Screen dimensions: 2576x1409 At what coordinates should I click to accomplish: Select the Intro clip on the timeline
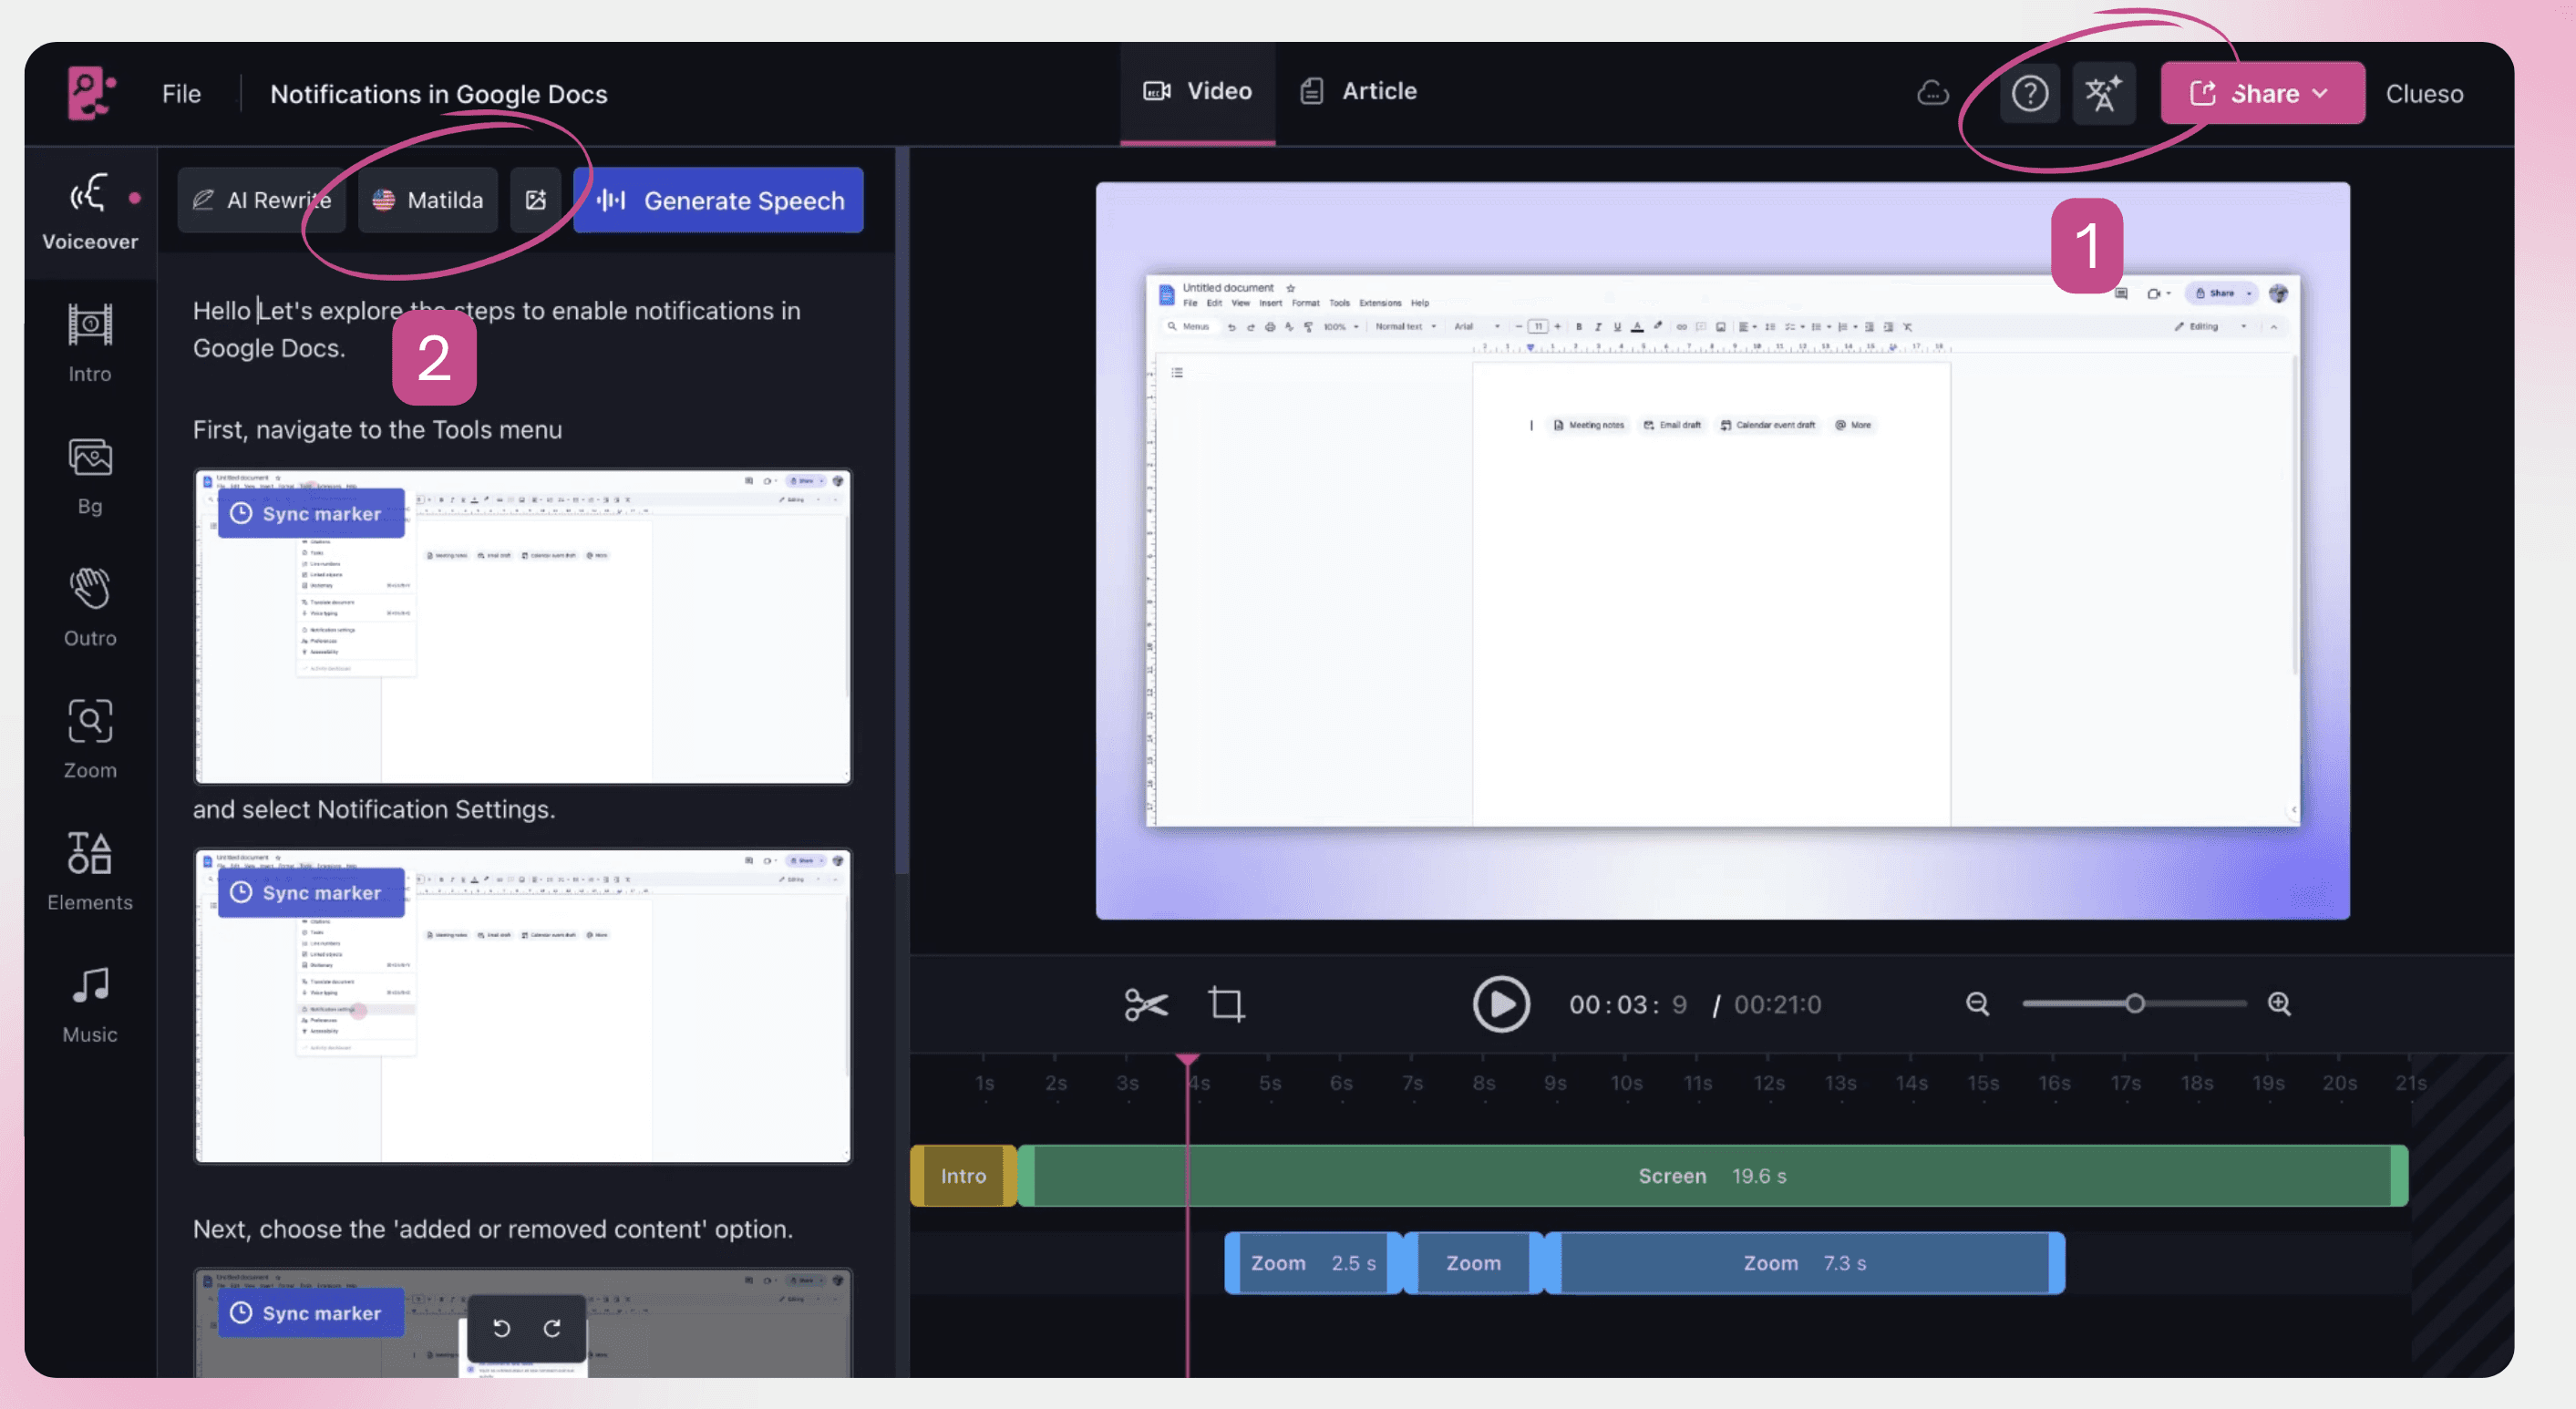[963, 1176]
